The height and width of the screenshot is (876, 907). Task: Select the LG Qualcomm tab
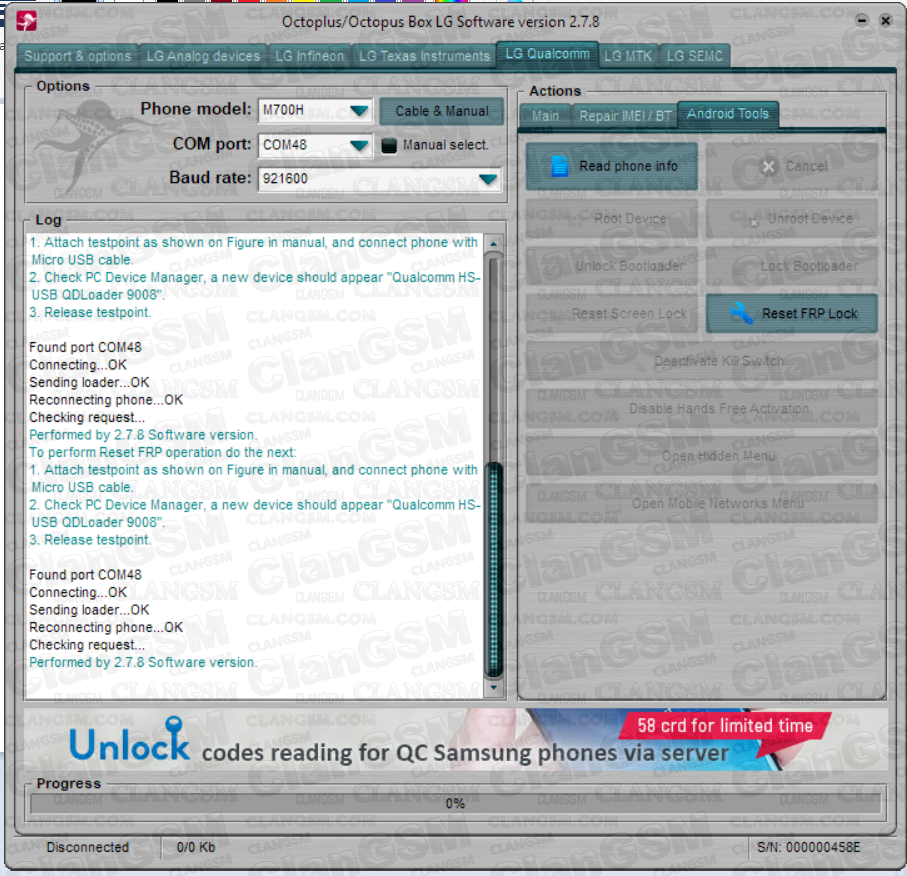[x=547, y=54]
